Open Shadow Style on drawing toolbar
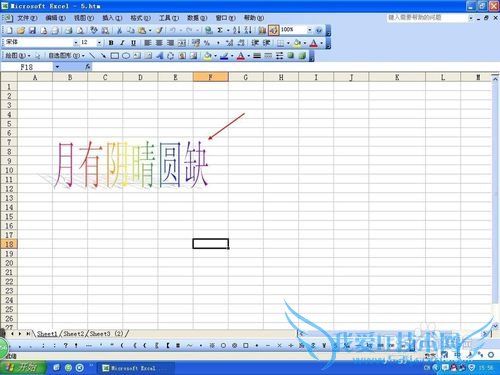 (x=291, y=56)
